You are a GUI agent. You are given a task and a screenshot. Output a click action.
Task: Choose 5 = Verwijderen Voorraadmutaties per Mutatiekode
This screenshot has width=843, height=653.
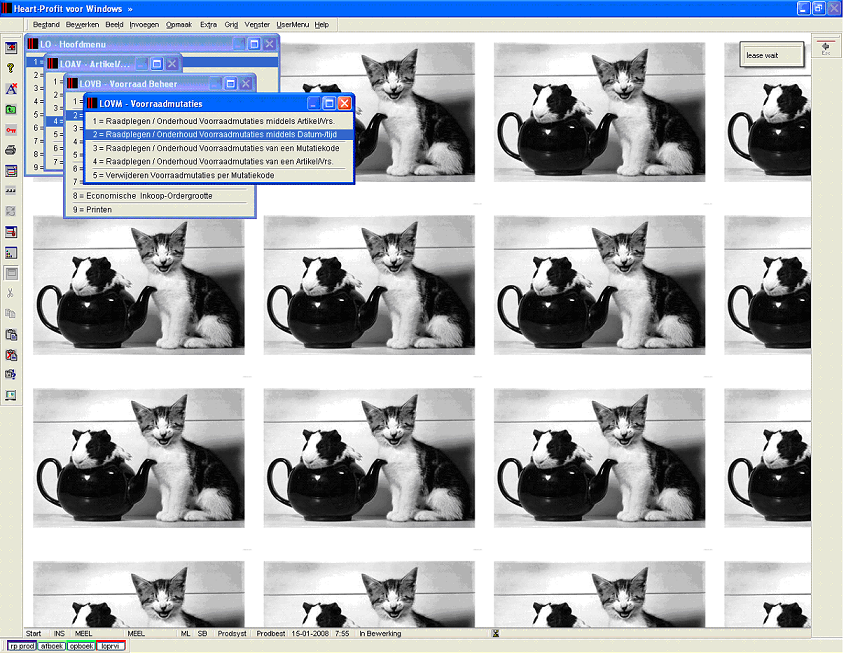[x=219, y=175]
